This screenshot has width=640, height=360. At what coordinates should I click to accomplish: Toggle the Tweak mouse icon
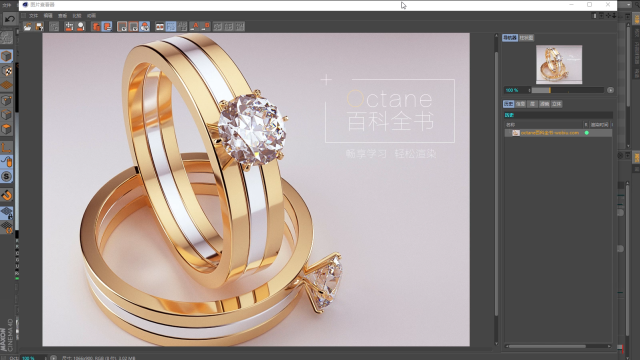click(x=7, y=162)
